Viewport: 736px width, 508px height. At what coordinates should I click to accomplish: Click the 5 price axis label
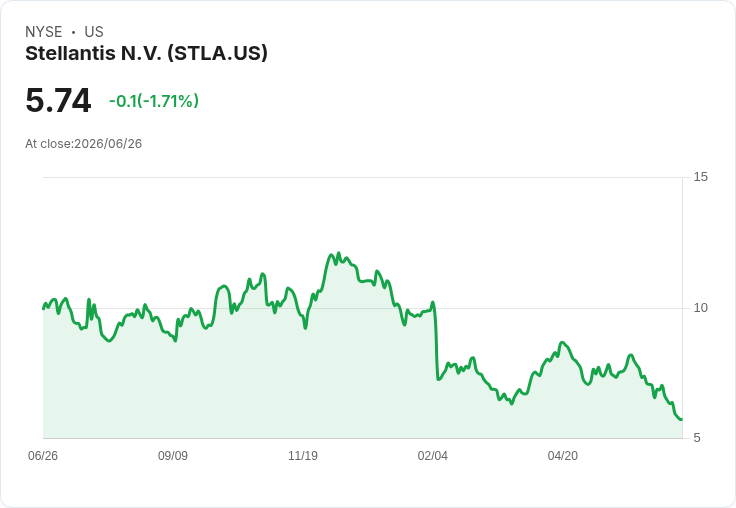coord(697,438)
